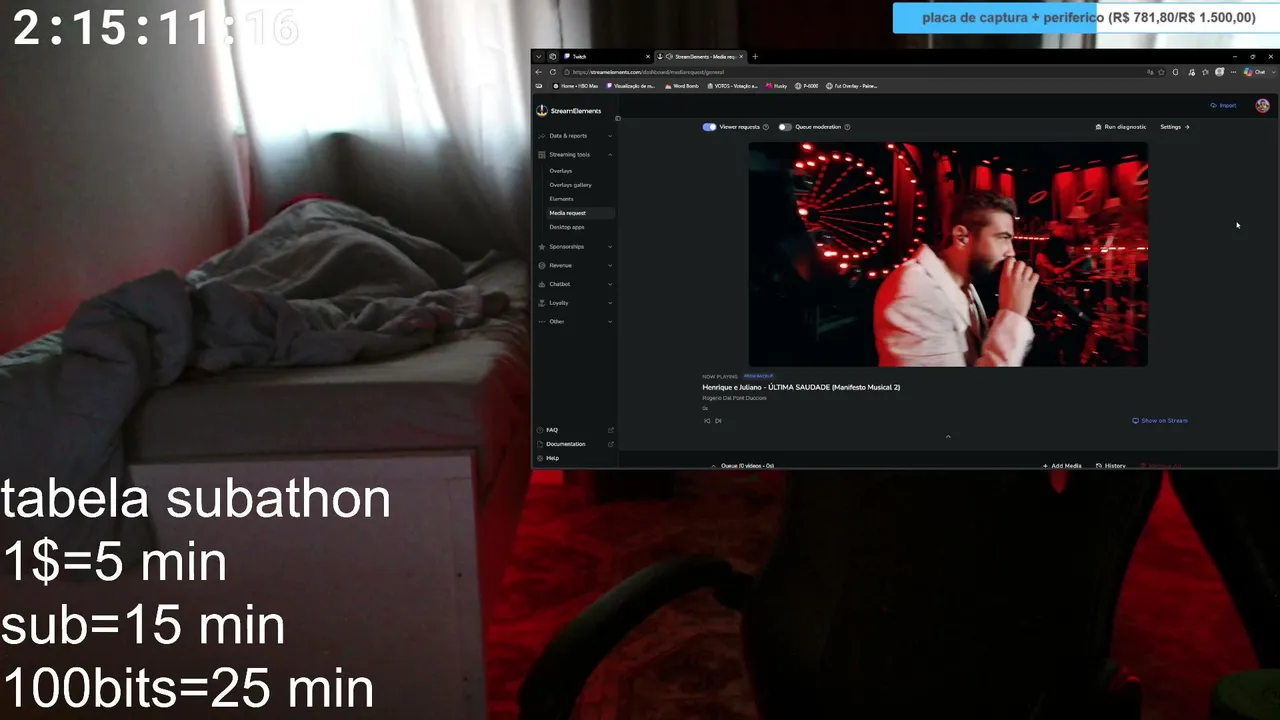Collapse the sidebar with the panel icon

pos(618,118)
